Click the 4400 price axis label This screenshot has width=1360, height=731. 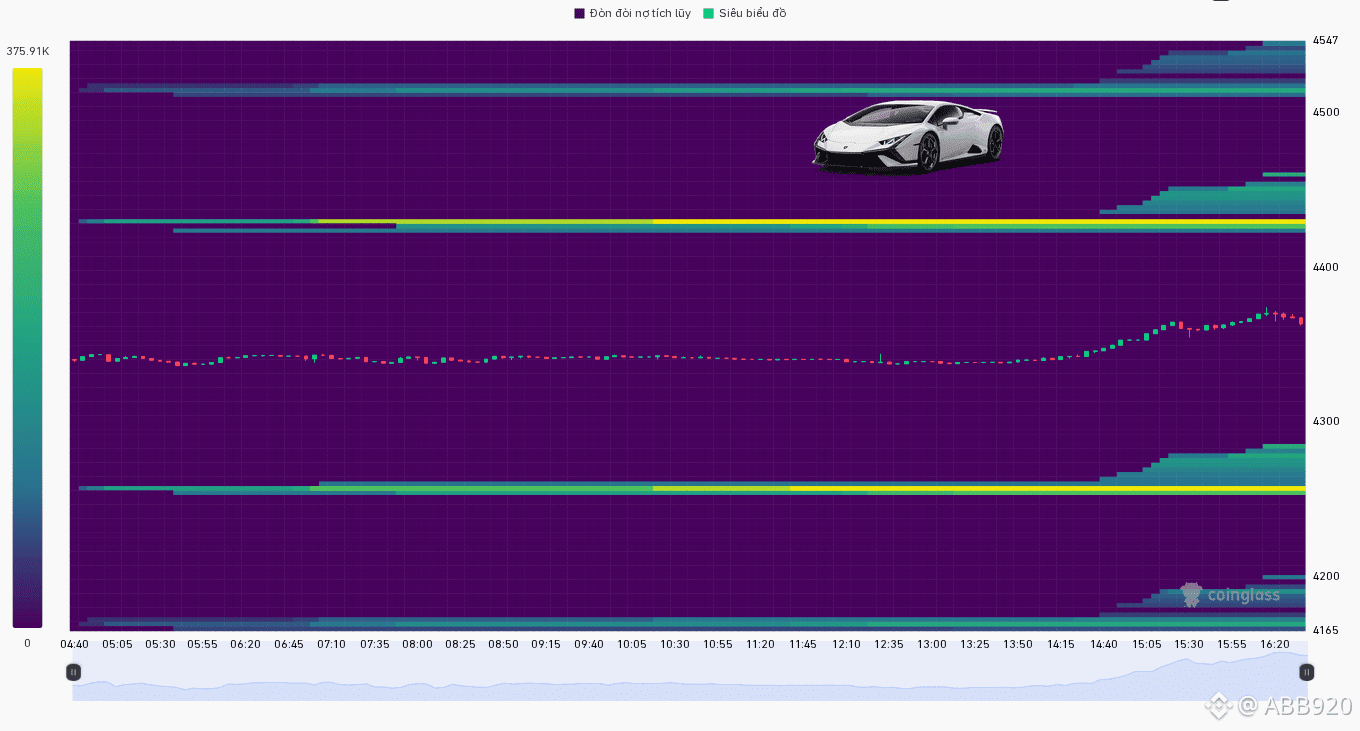click(x=1325, y=267)
